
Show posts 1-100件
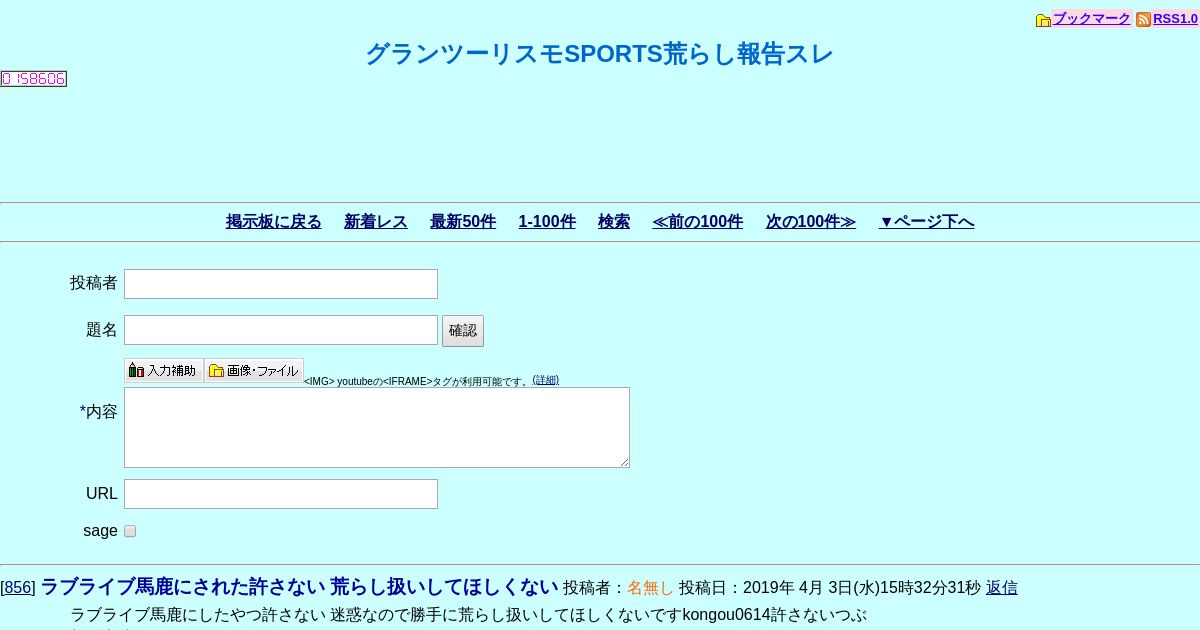pyautogui.click(x=547, y=222)
